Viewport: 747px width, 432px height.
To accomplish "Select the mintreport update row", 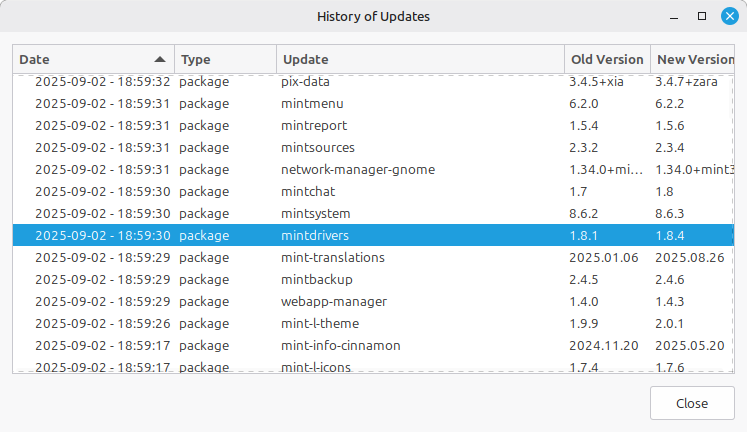I will 373,125.
